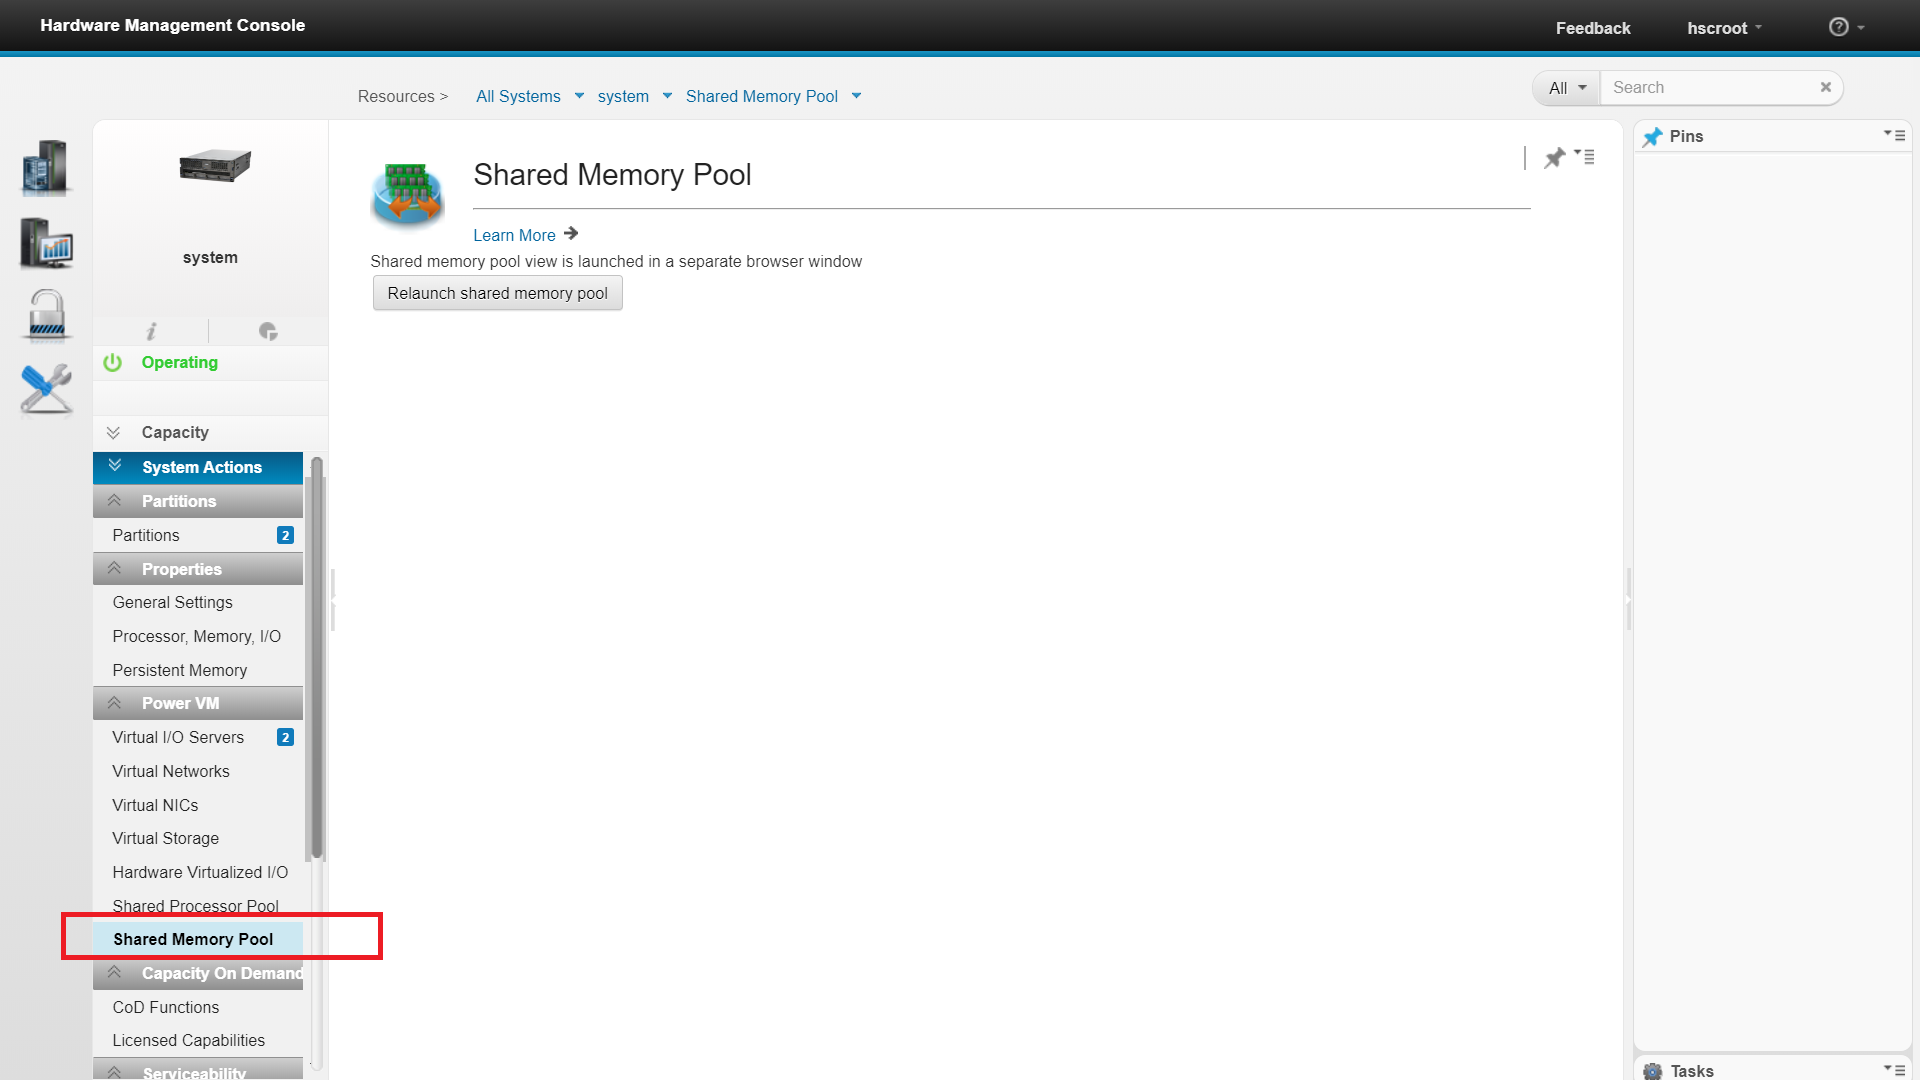Image resolution: width=1920 pixels, height=1080 pixels.
Task: Expand the Capacity section
Action: click(x=210, y=432)
